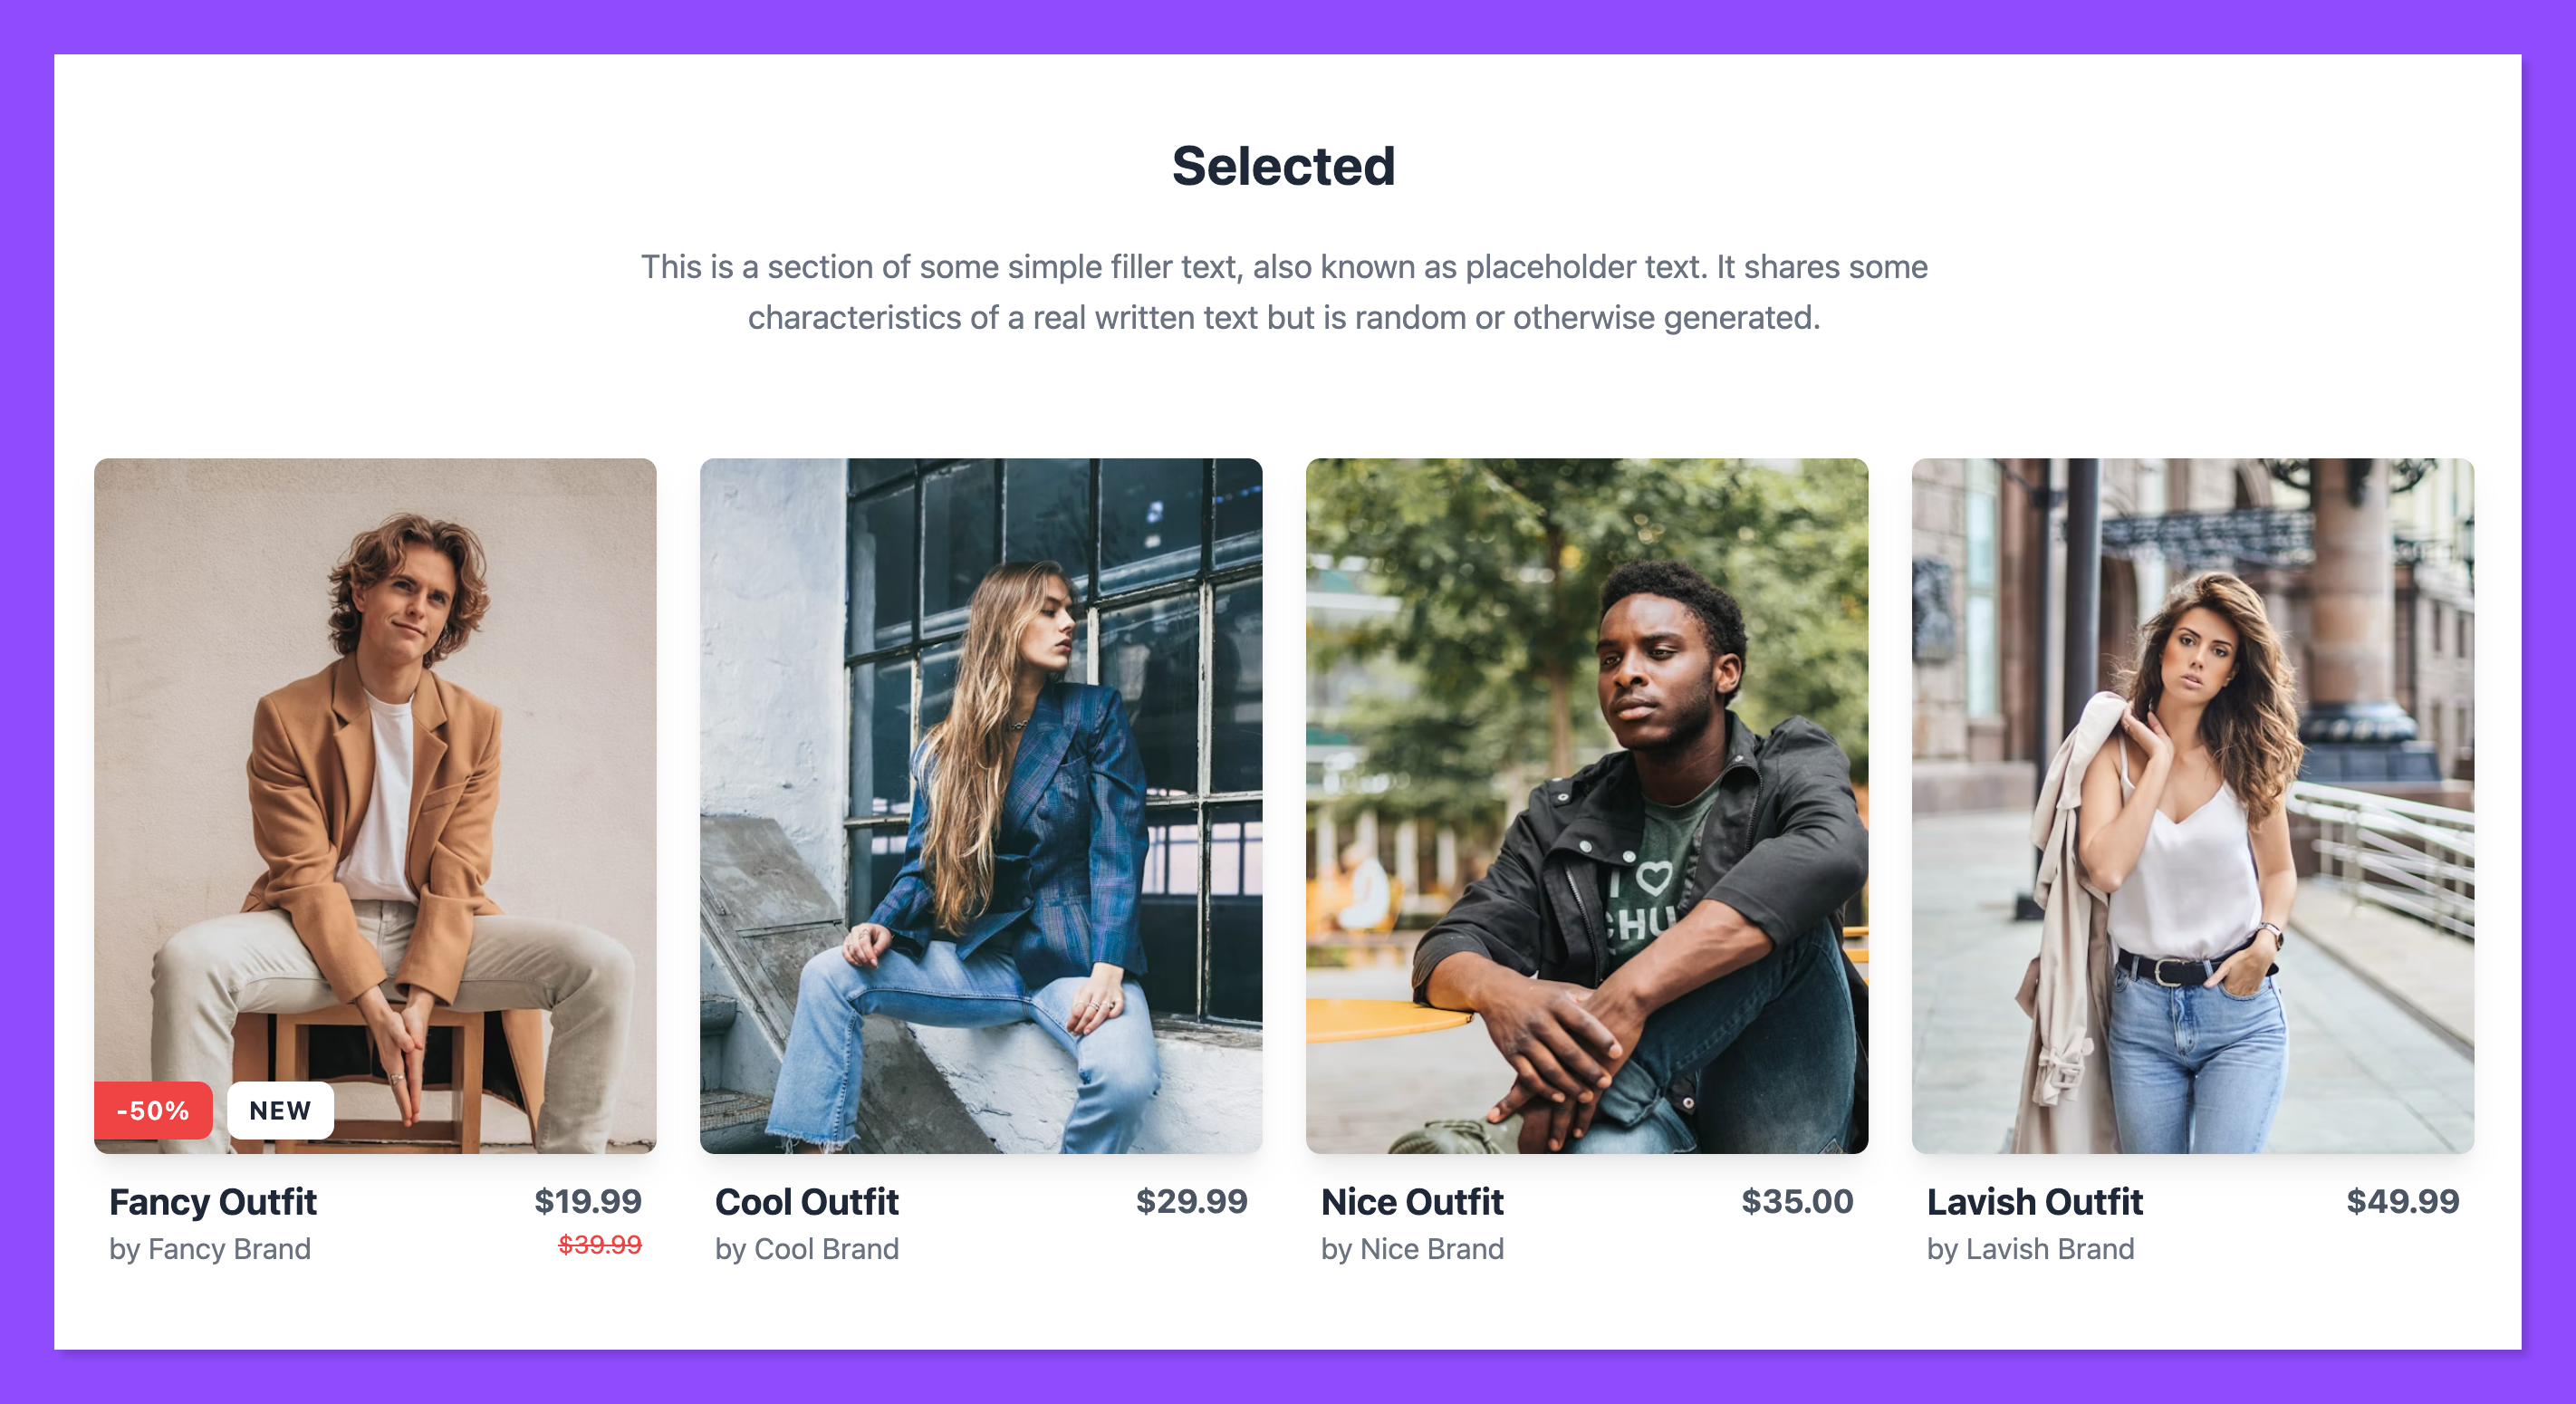Click the $19.99 sale price
The width and height of the screenshot is (2576, 1404).
[588, 1201]
